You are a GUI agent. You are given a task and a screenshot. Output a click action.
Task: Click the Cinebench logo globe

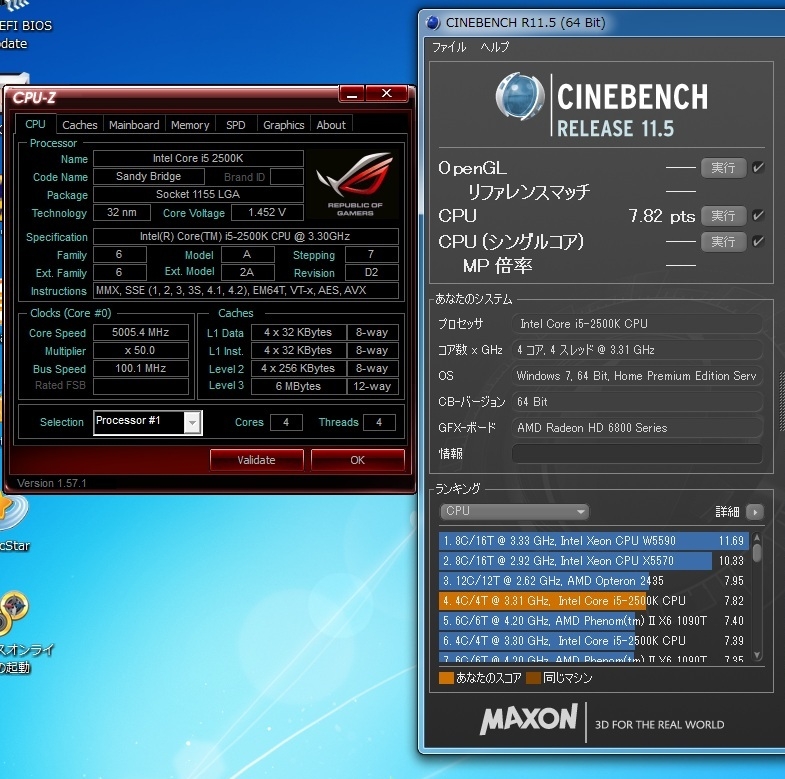coord(520,97)
